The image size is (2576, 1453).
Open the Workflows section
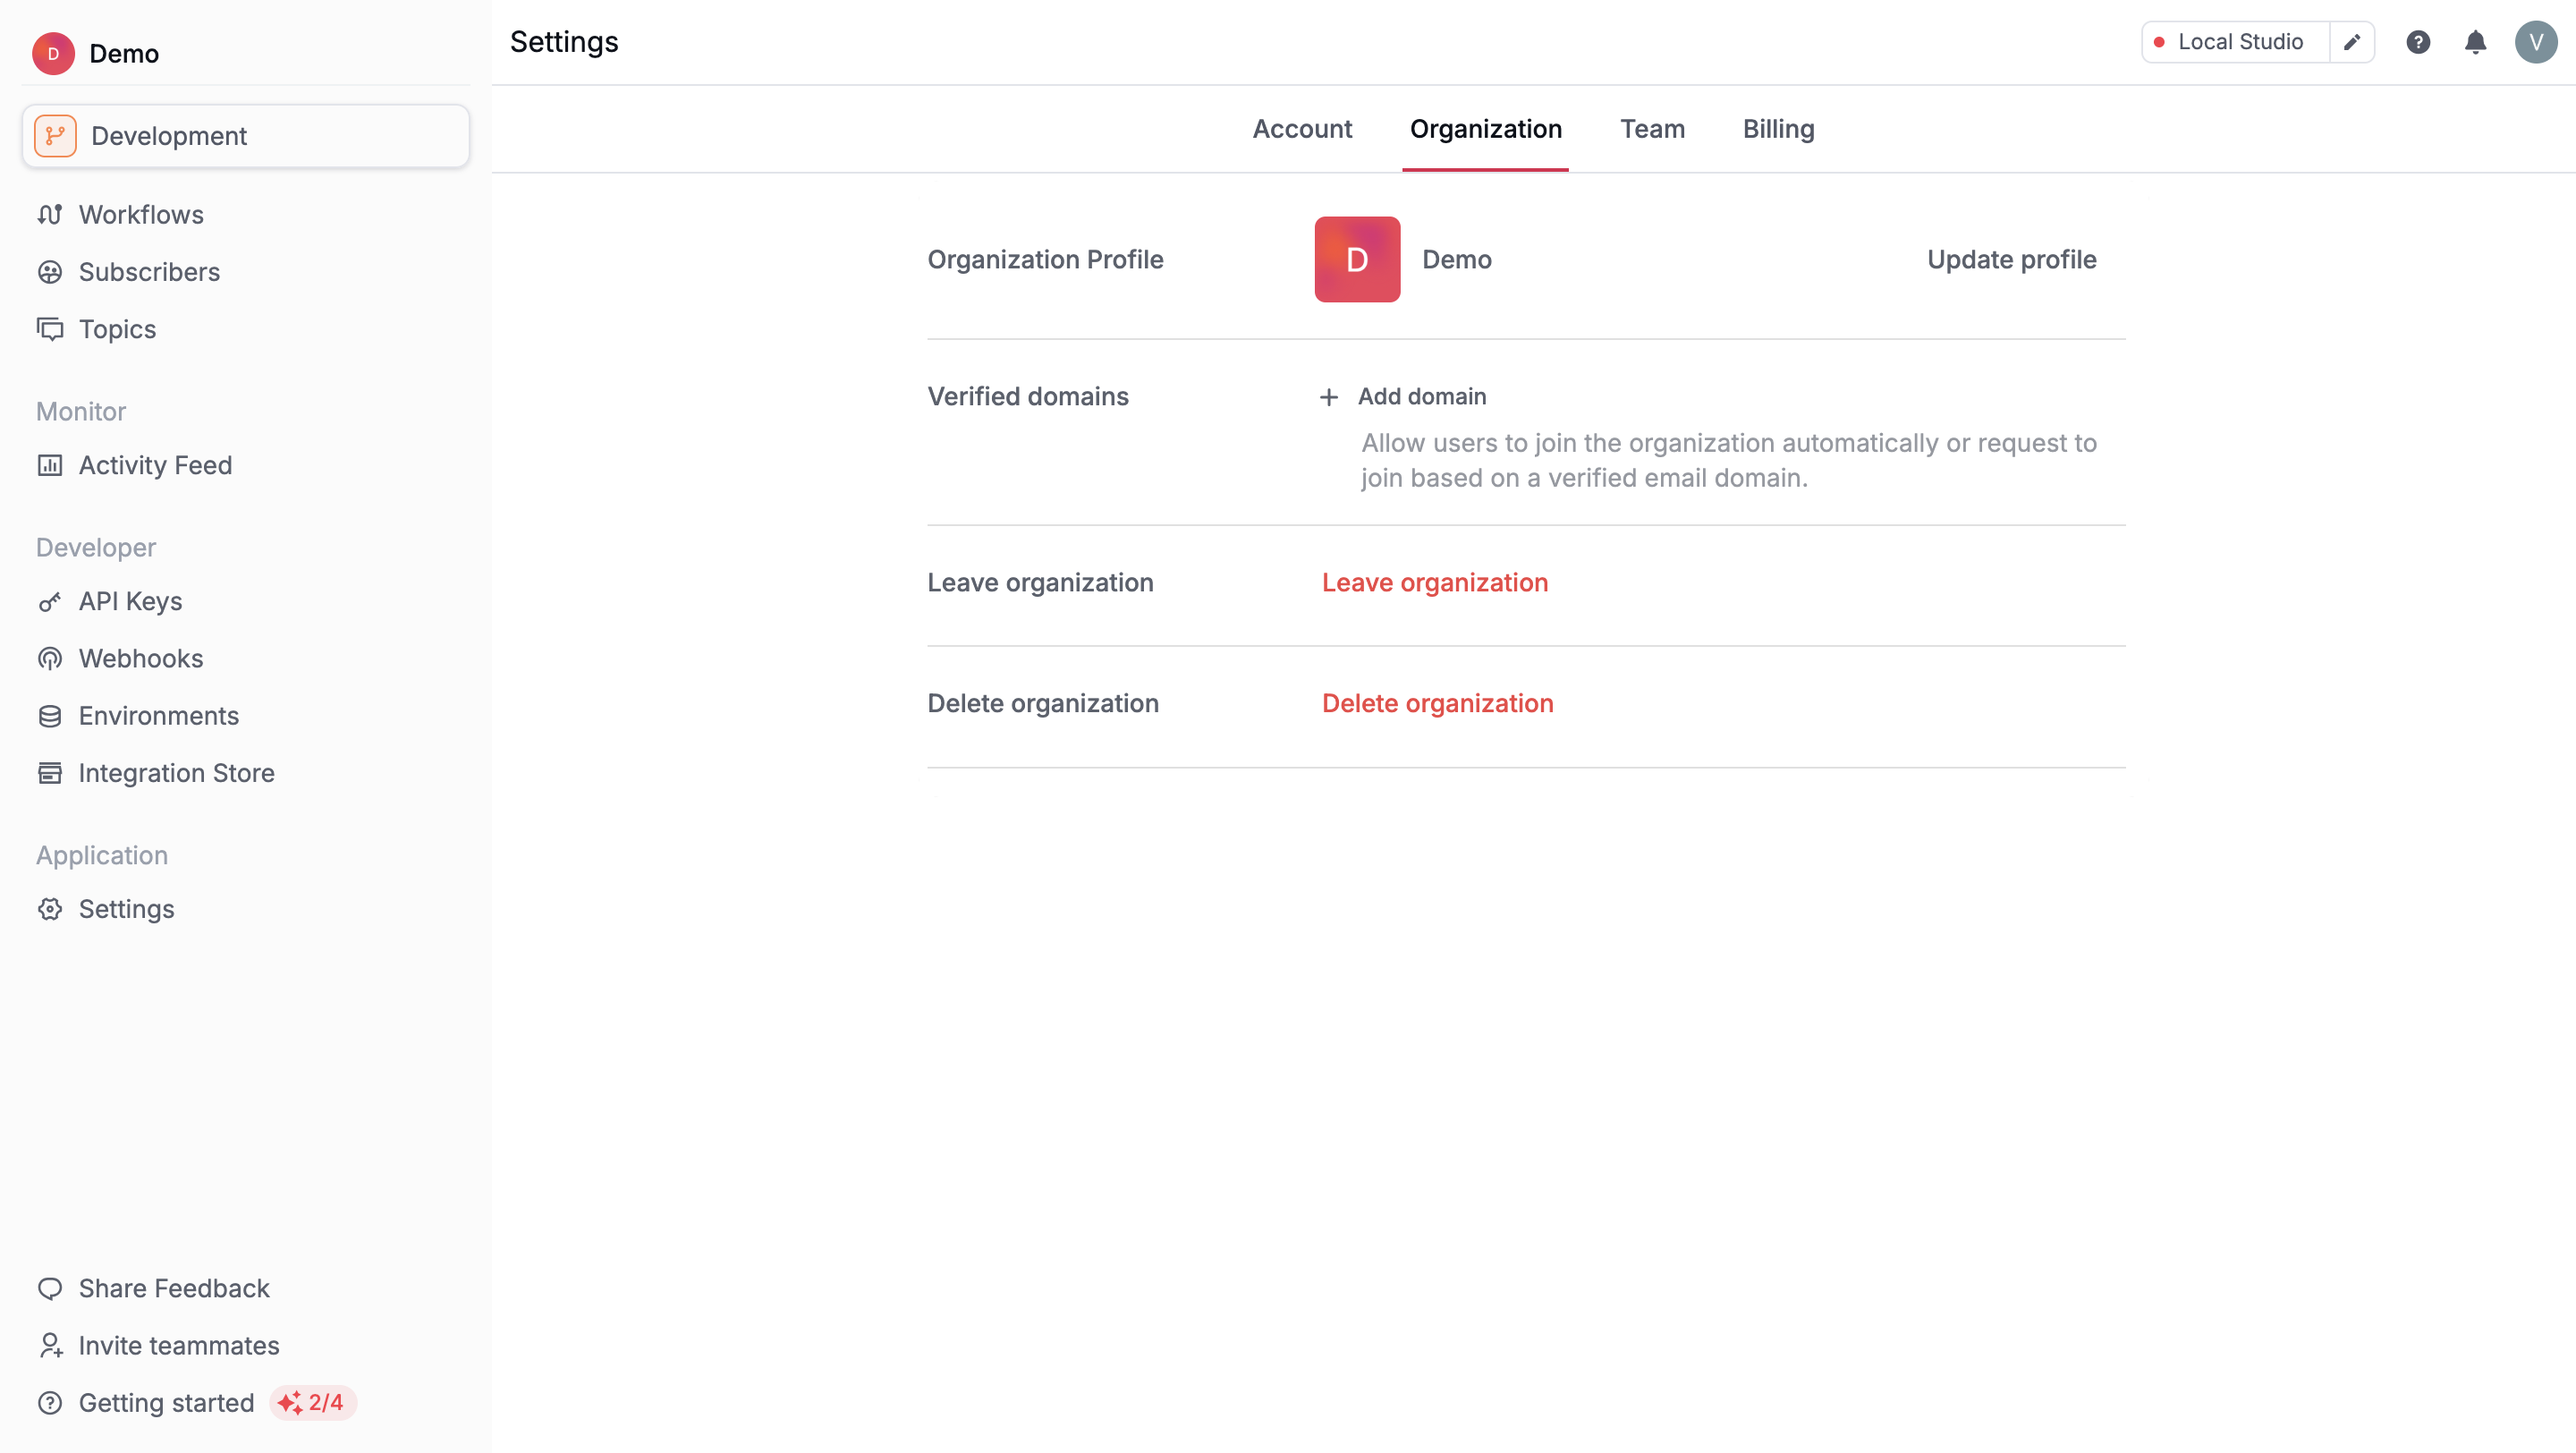point(139,214)
